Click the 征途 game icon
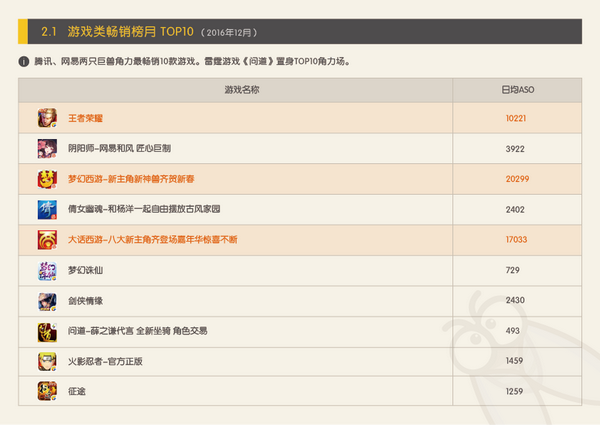The width and height of the screenshot is (600, 425). (47, 391)
